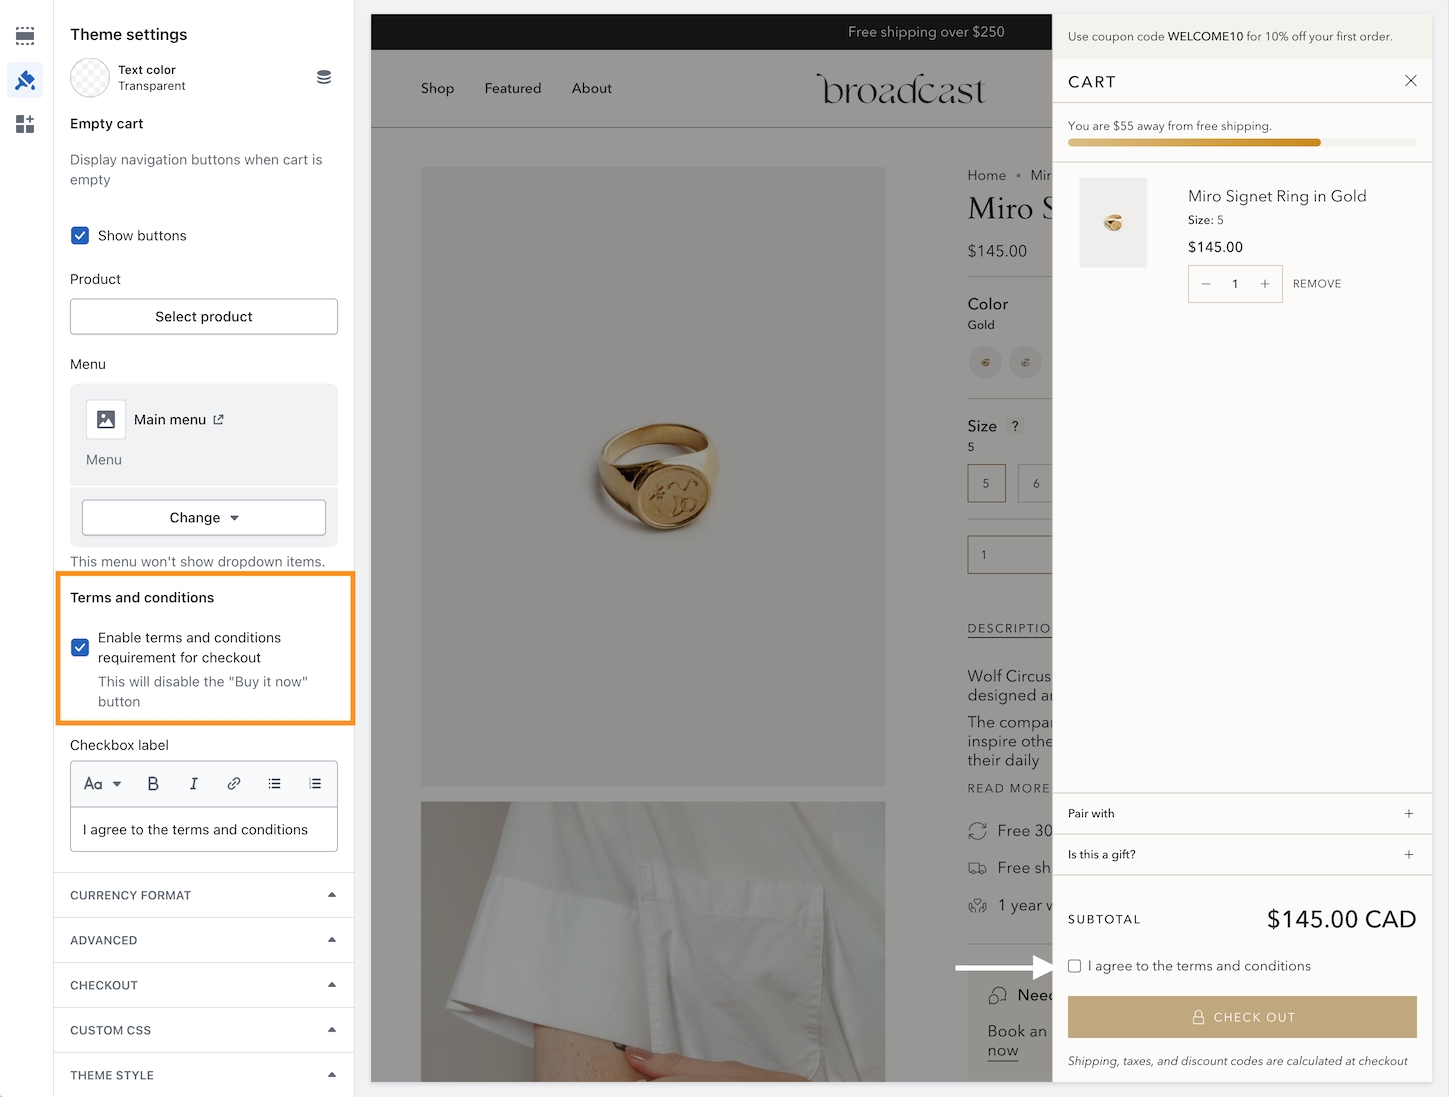Open the Featured navigation menu item
Image resolution: width=1449 pixels, height=1097 pixels.
point(513,89)
